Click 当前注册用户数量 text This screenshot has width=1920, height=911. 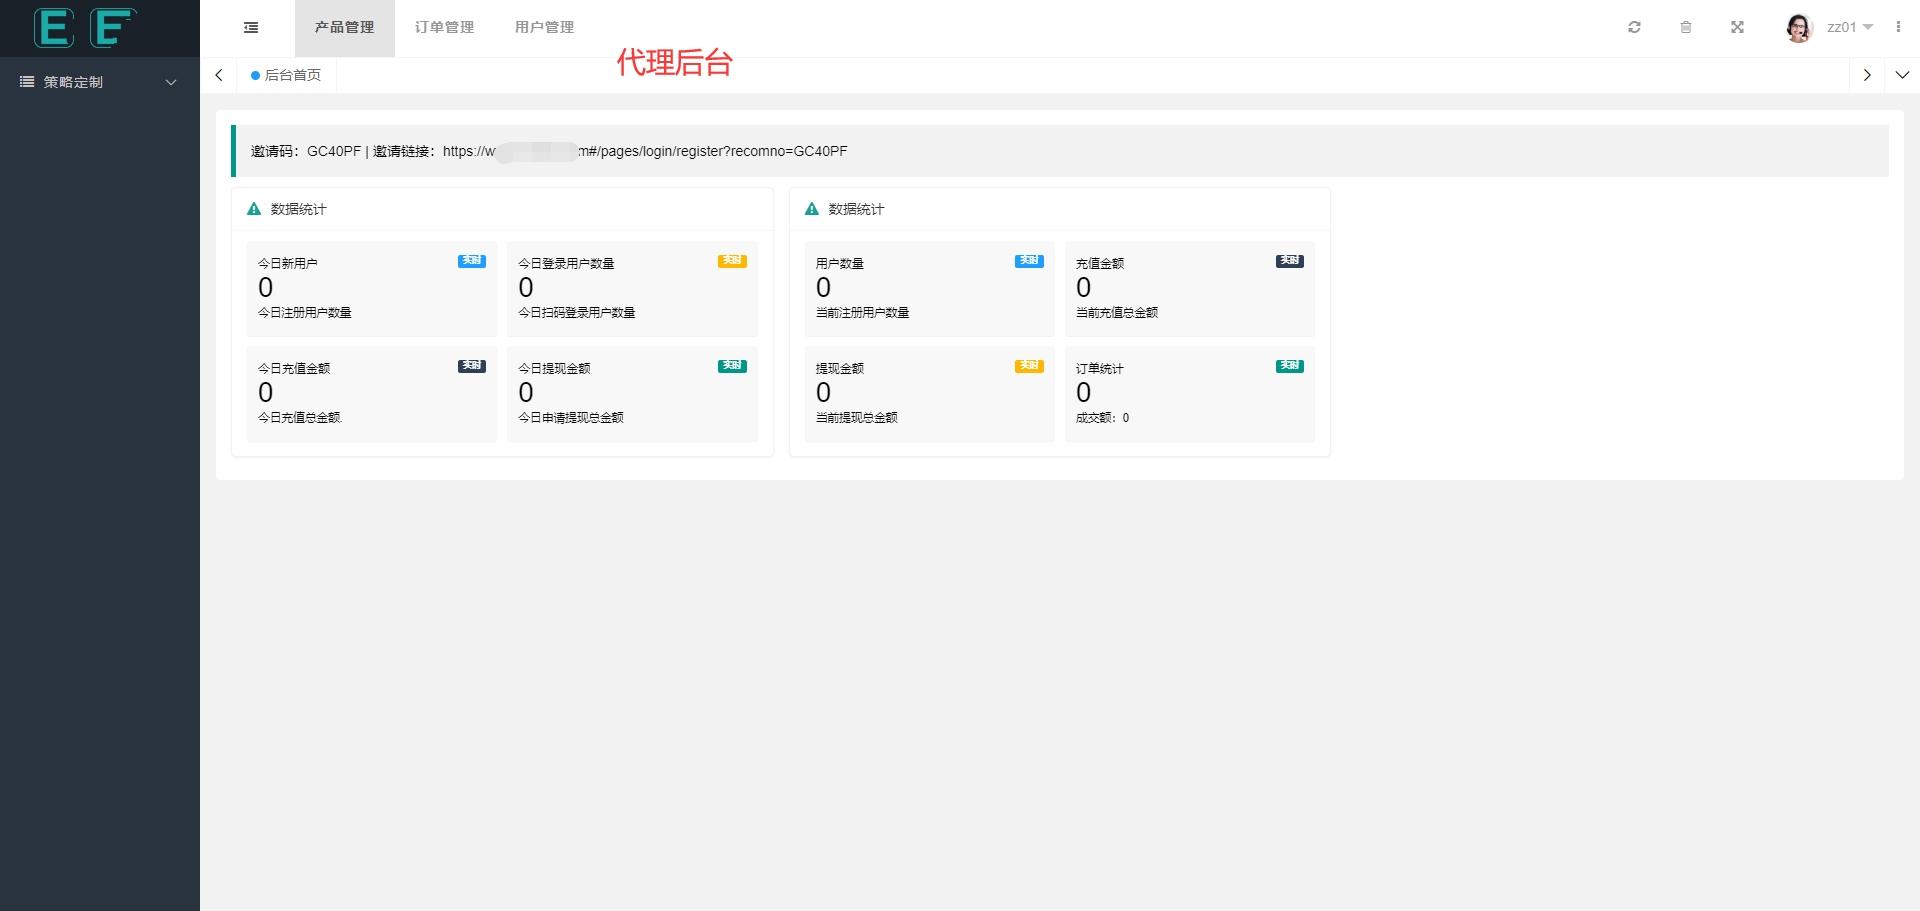(863, 313)
